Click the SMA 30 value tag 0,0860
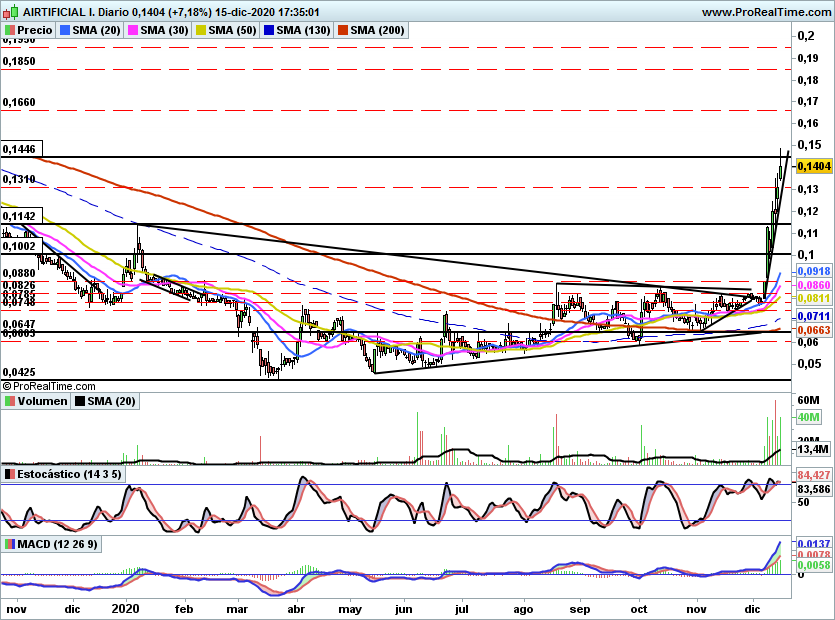 (814, 285)
